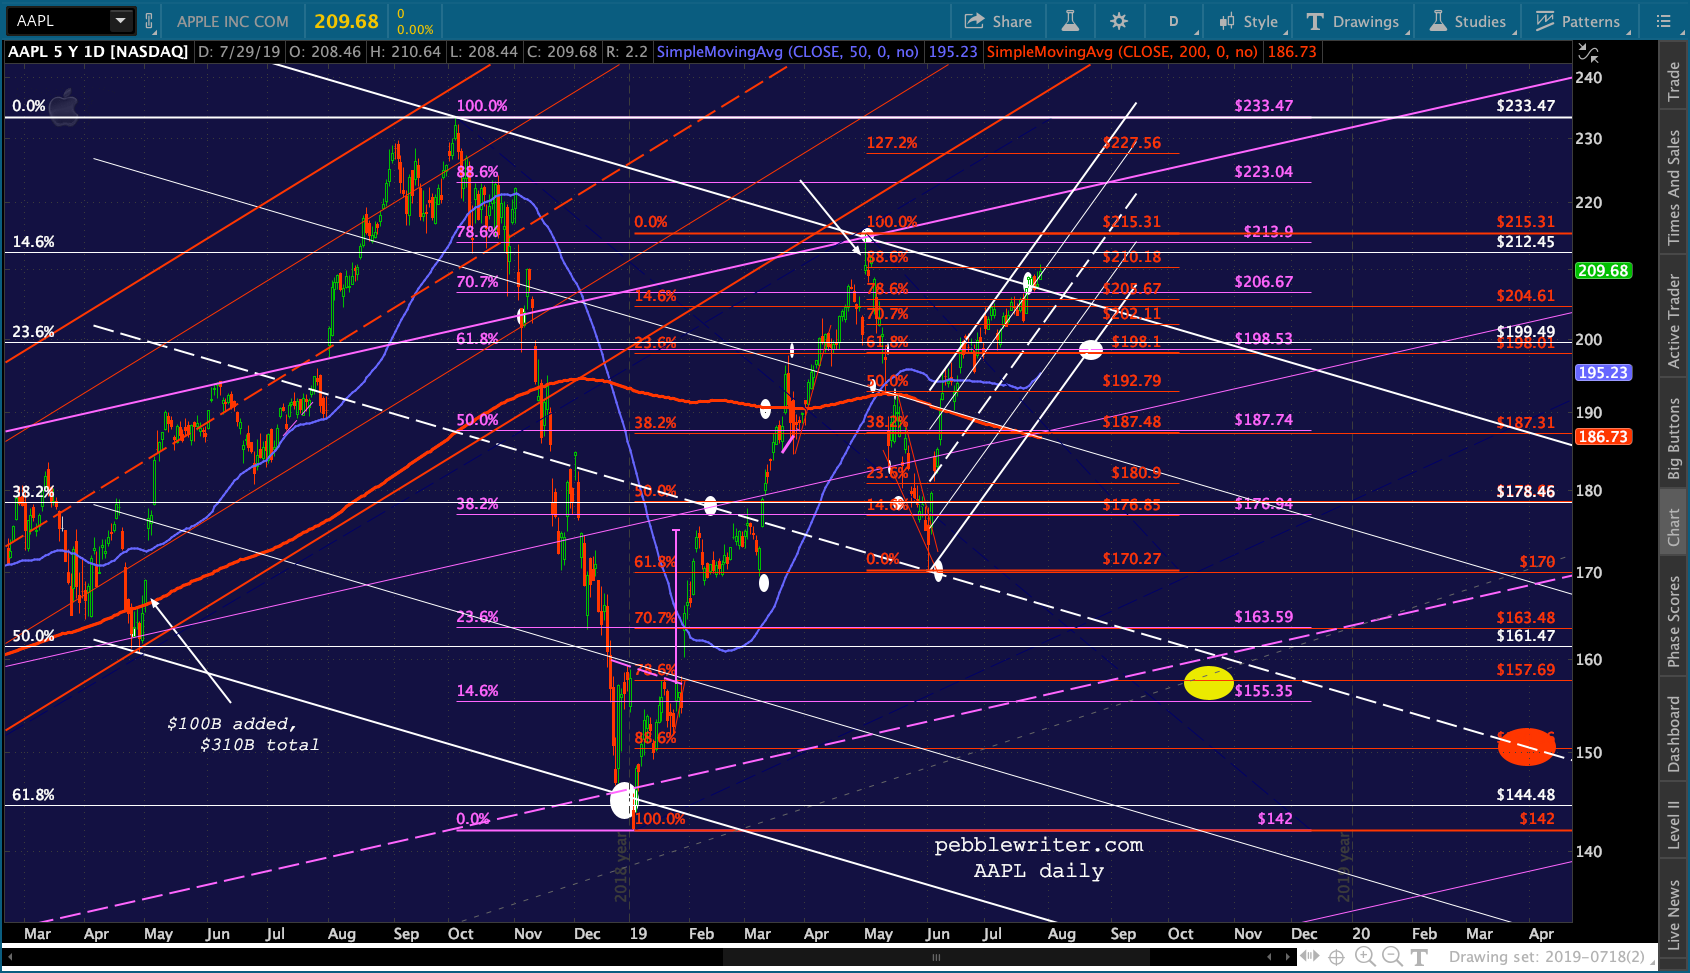
Task: Click the horizontal time-axis scrollbar thumb
Action: [x=936, y=957]
